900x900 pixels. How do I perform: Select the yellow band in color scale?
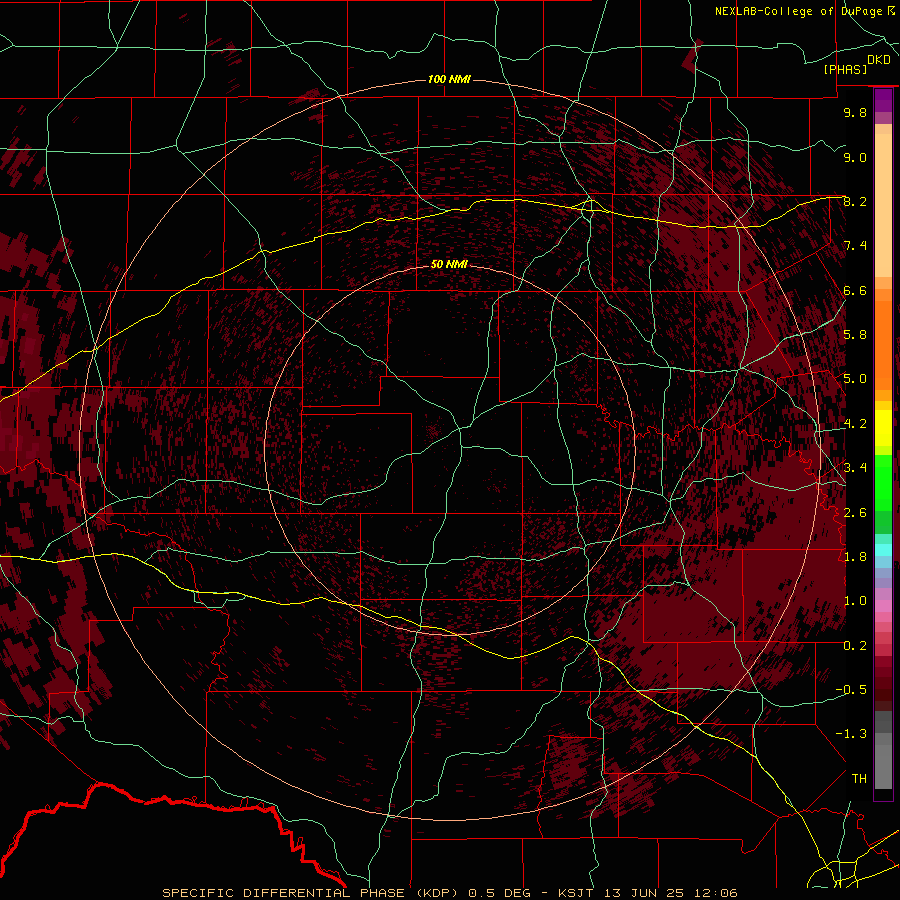point(883,428)
